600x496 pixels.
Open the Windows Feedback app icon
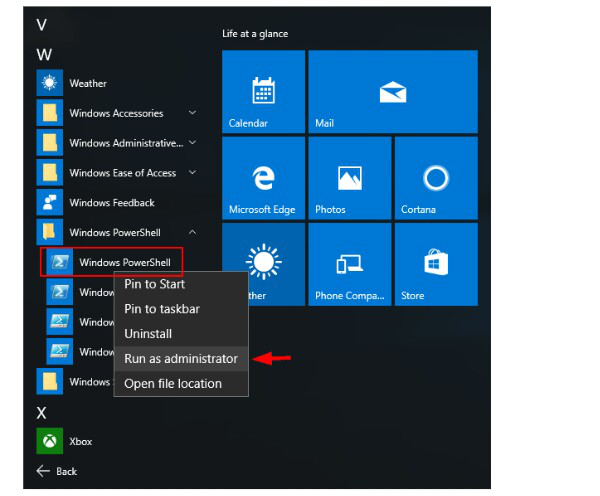[49, 202]
